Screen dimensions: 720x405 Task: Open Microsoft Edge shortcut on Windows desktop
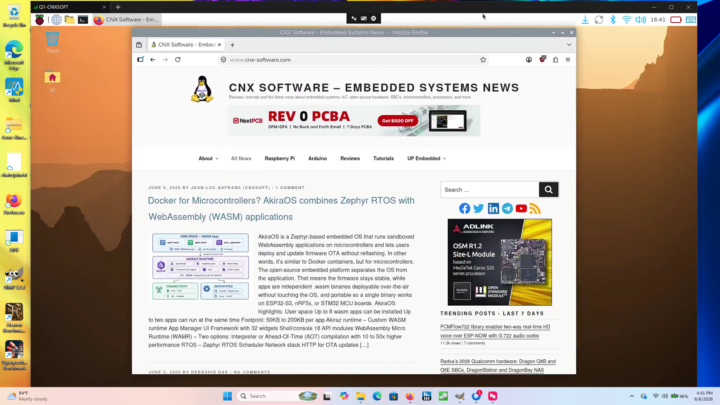pyautogui.click(x=14, y=55)
